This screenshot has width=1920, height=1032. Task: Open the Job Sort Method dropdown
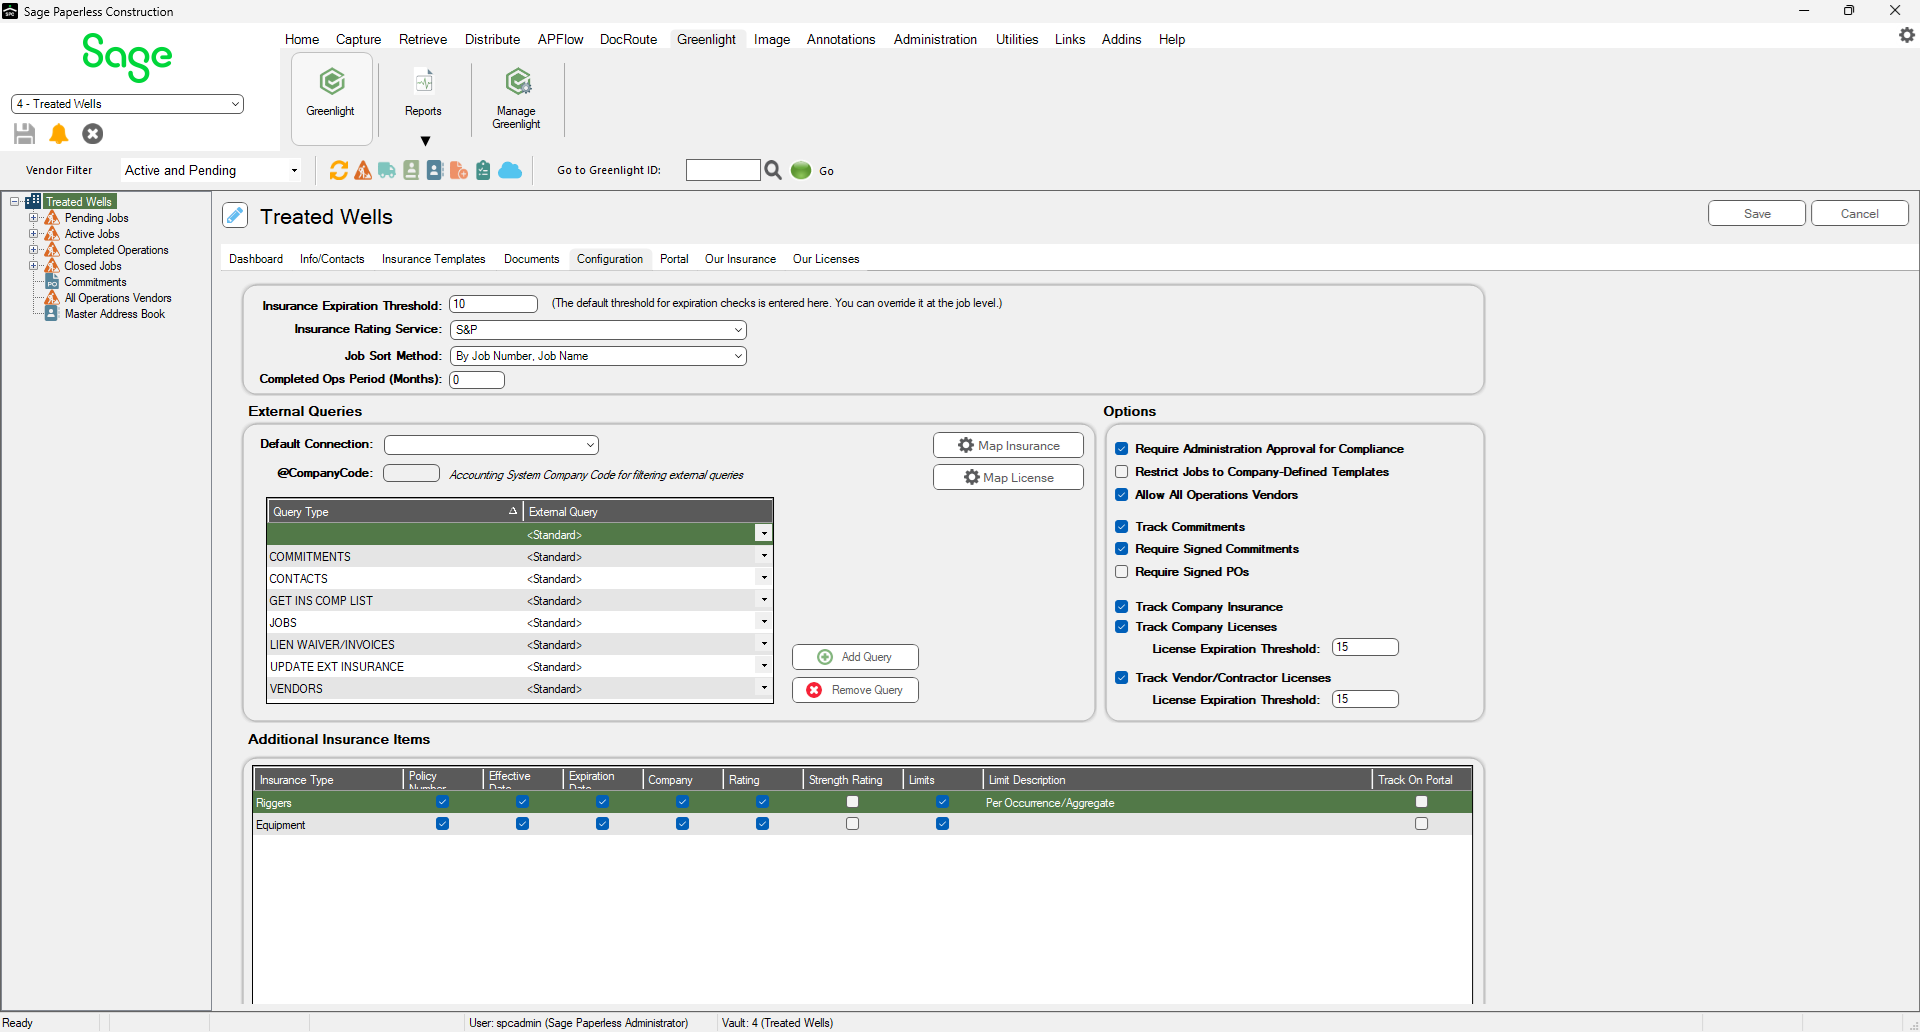(598, 356)
